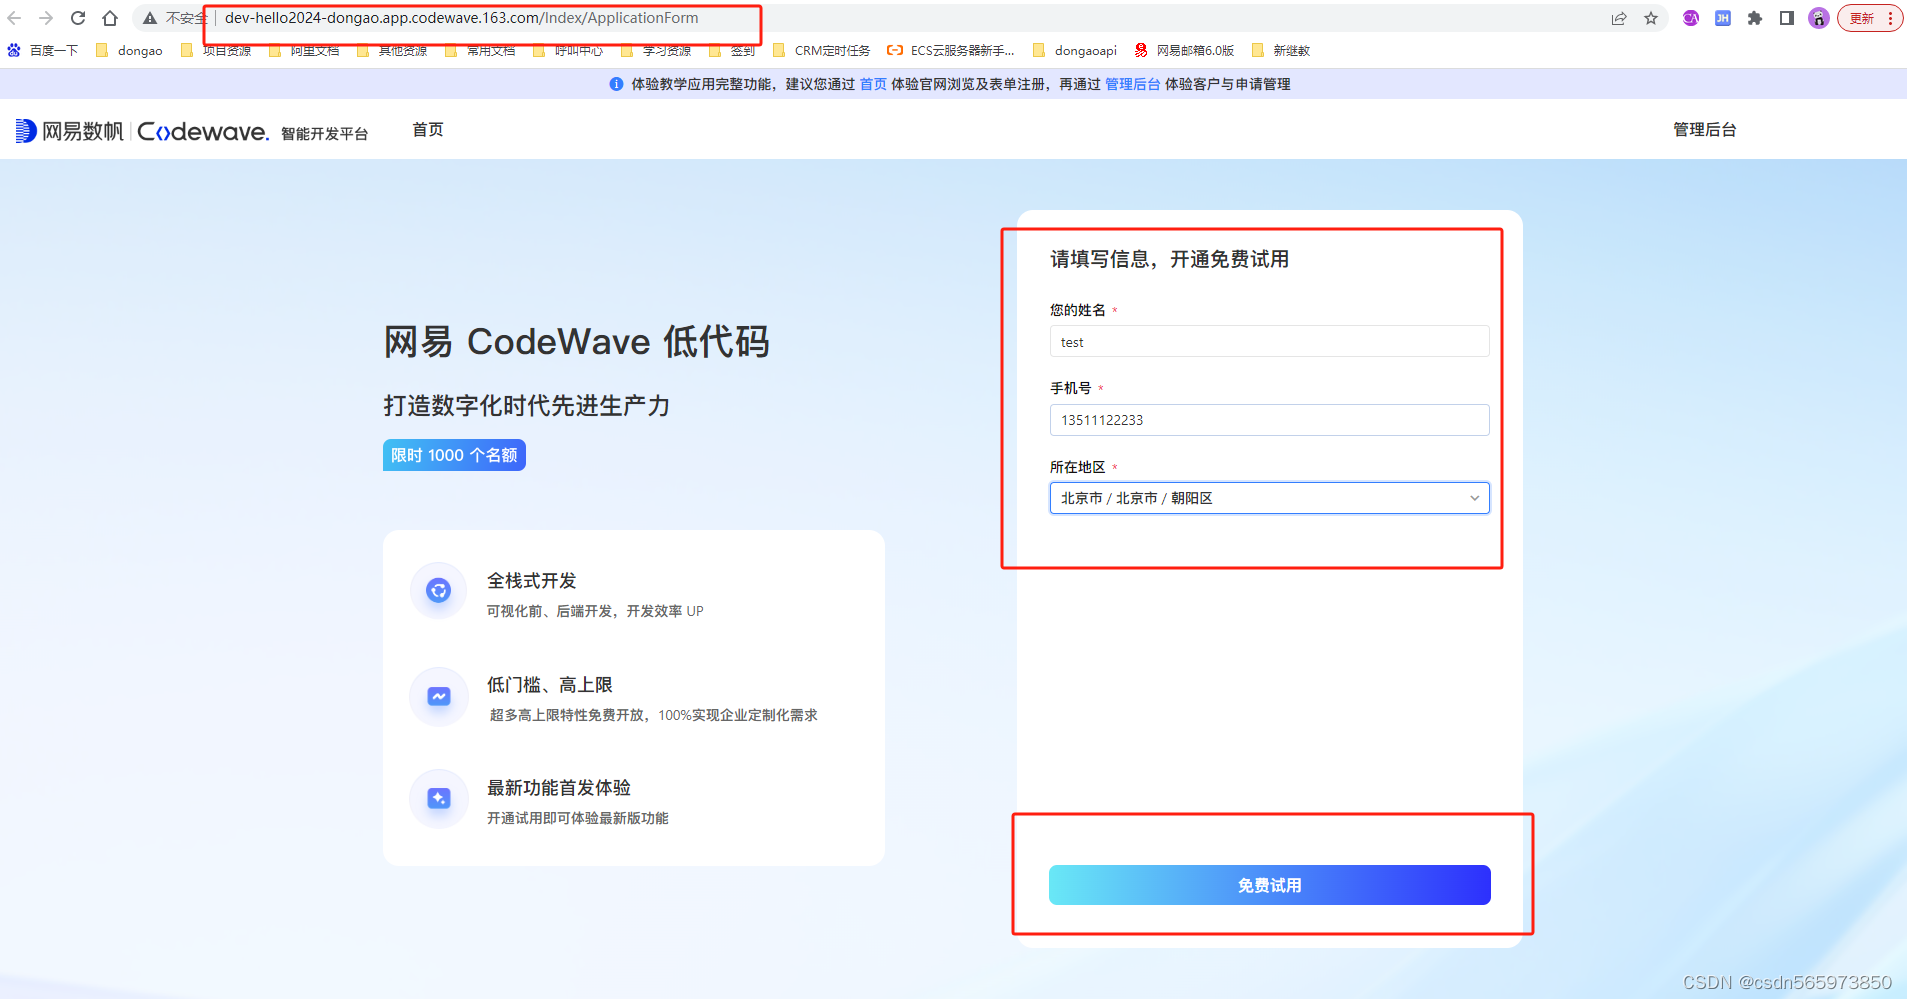Open the 网易邮箱6.0版 bookmark
This screenshot has height=999, width=1907.
point(1185,50)
